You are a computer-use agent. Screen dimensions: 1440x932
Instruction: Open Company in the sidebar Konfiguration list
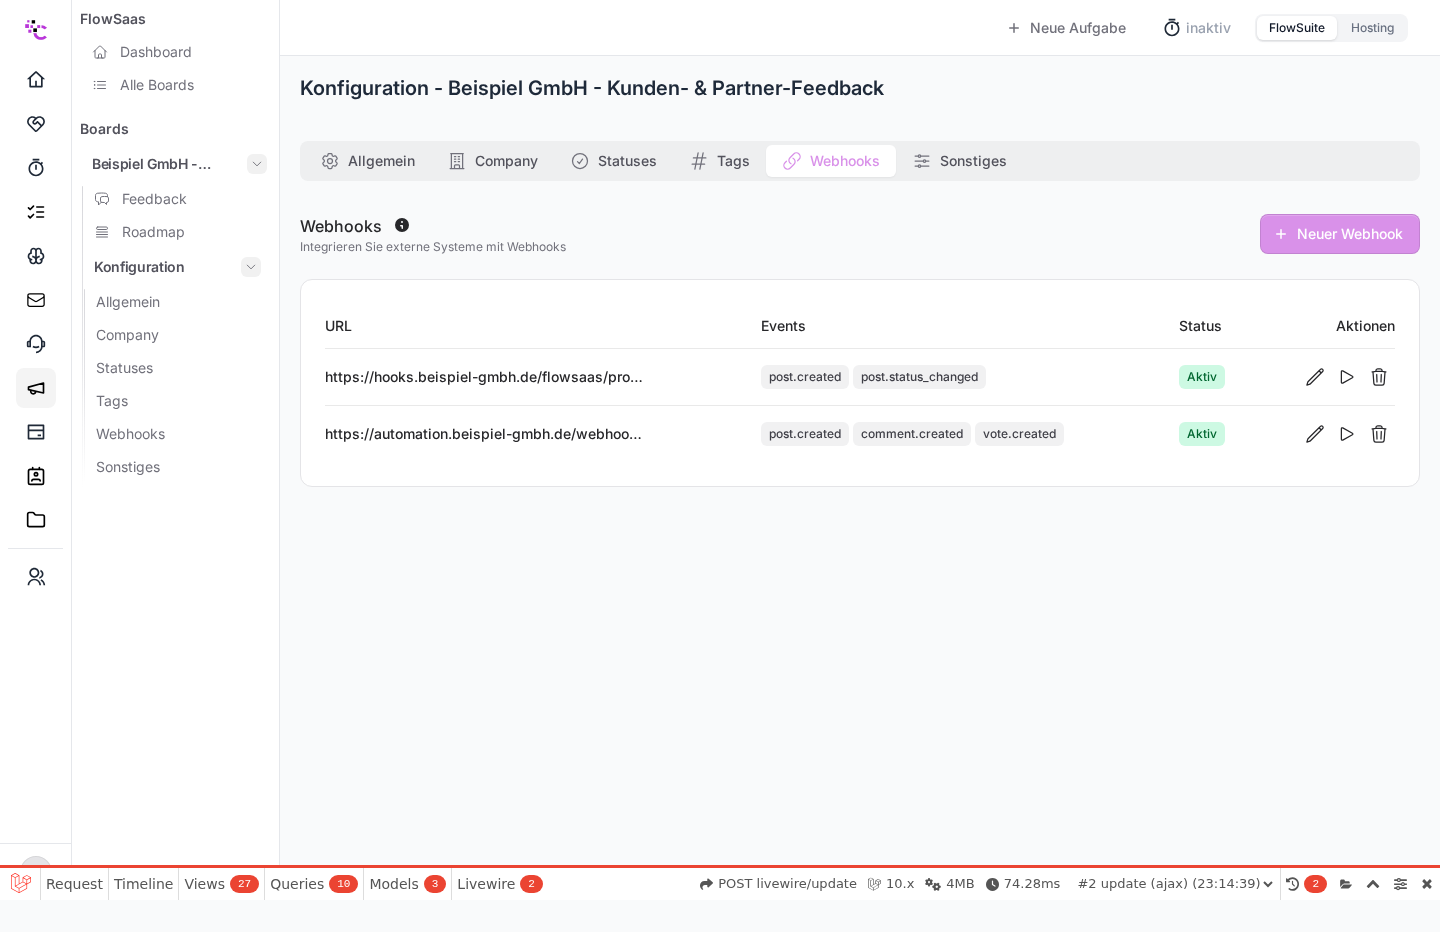(x=127, y=335)
